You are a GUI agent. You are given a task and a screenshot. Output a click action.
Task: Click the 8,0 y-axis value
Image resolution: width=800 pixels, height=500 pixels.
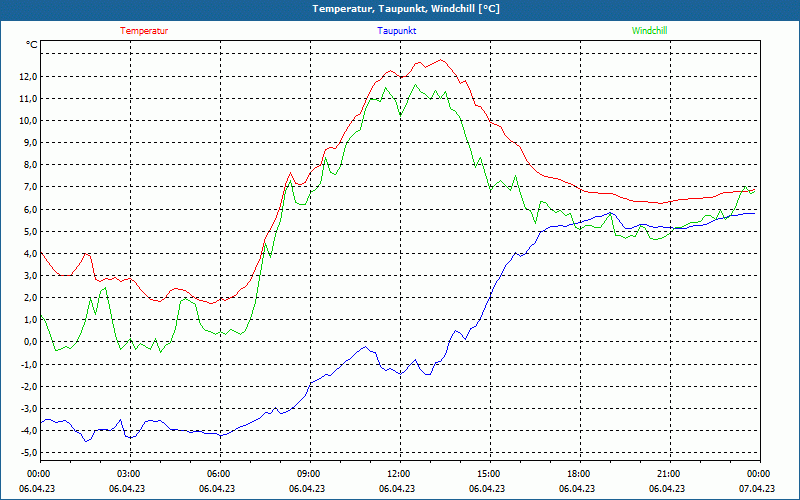[30, 165]
